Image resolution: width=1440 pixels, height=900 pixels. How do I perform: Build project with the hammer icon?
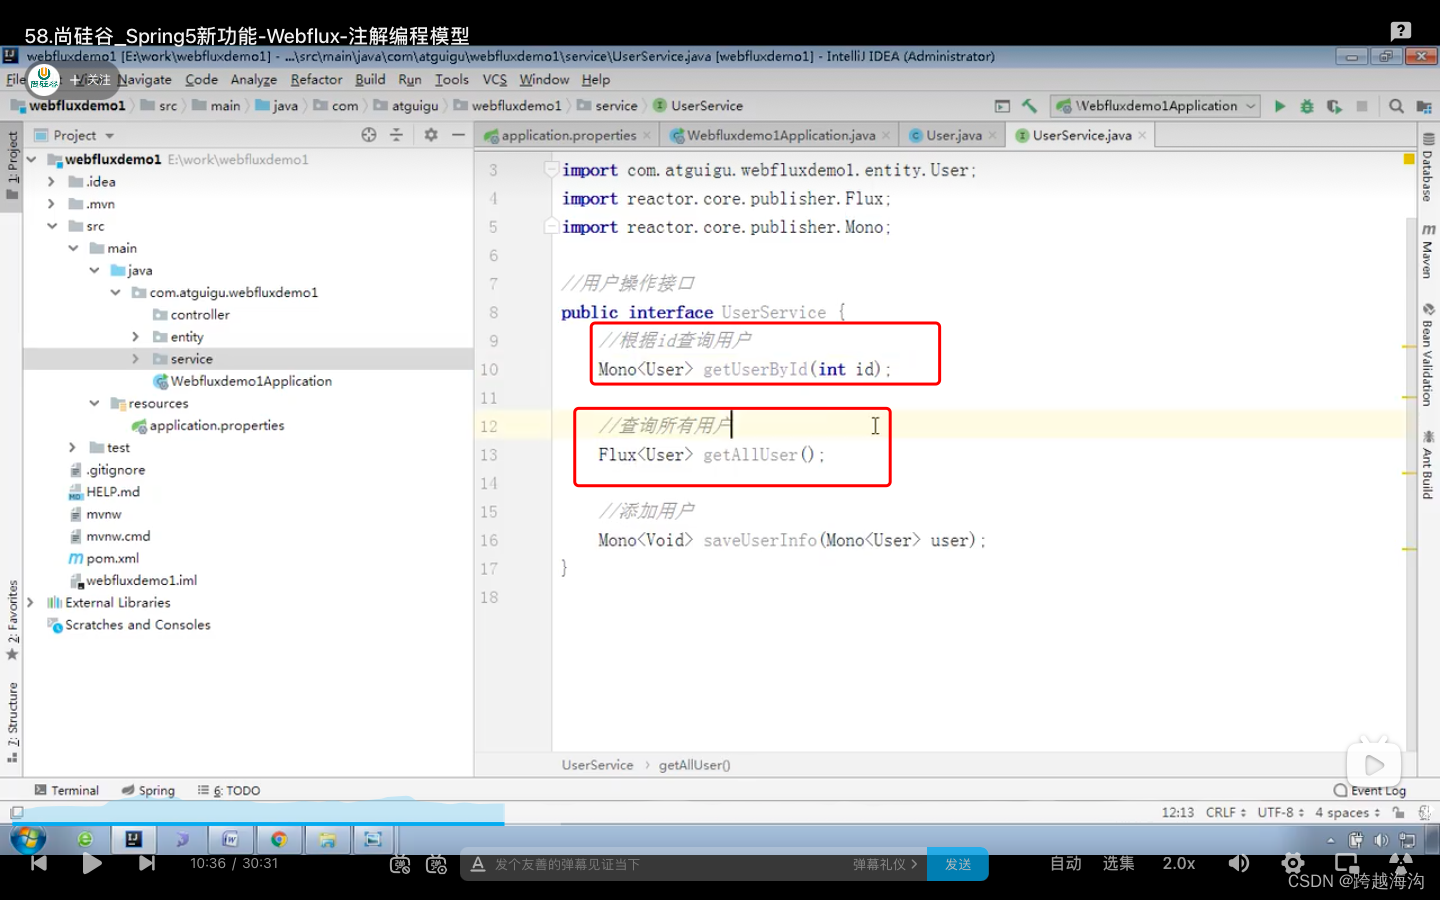[1029, 106]
